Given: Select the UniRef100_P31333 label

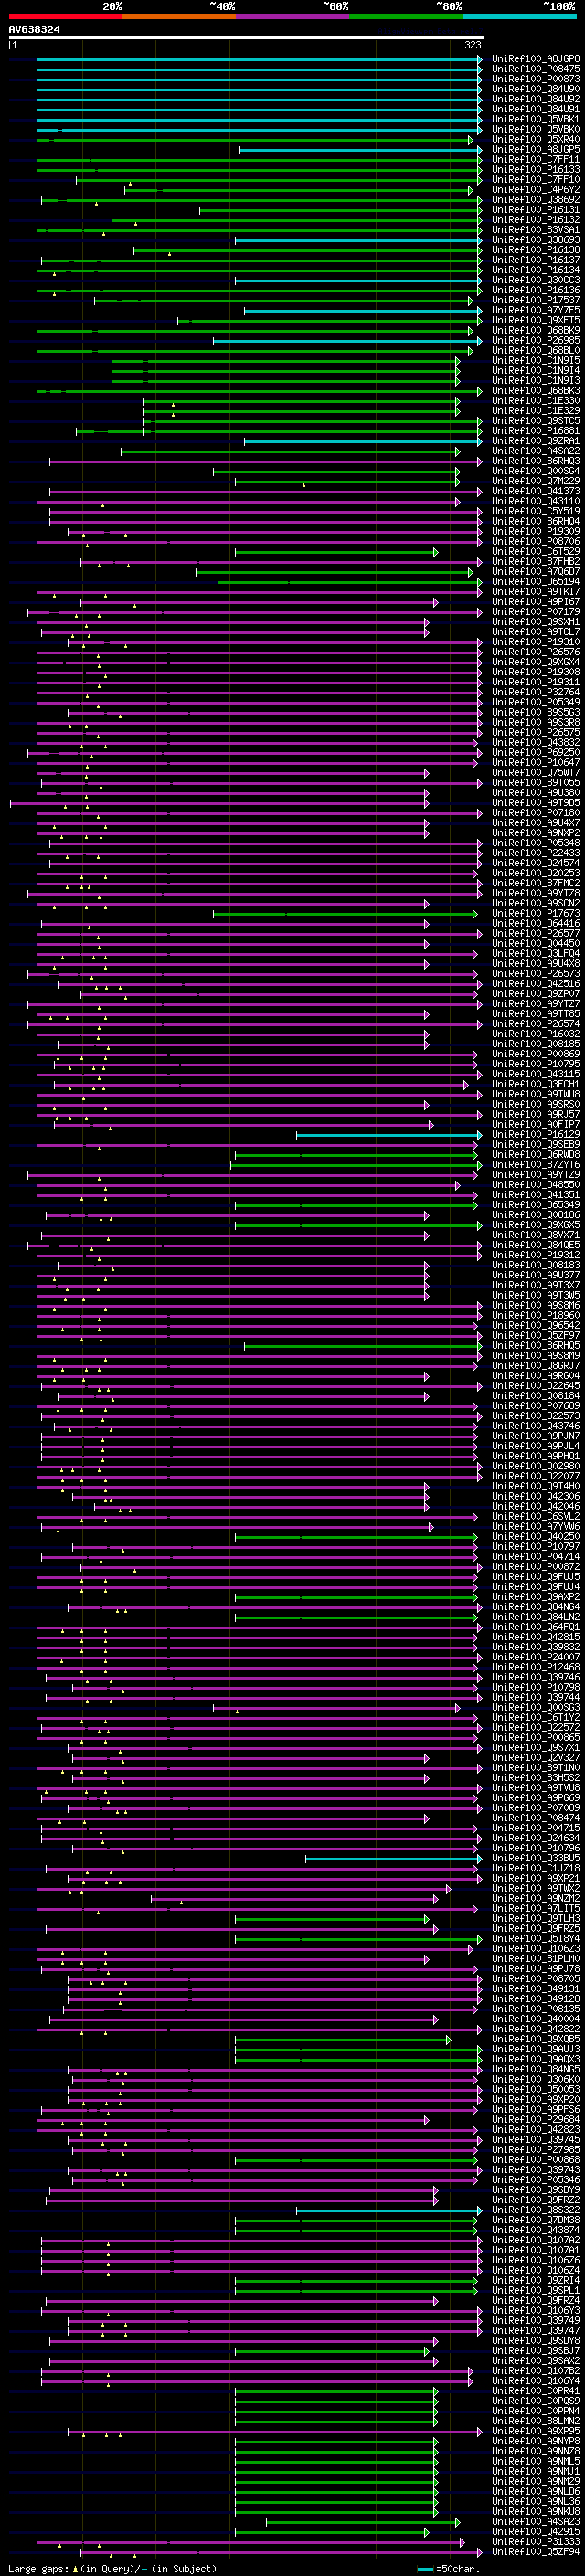Looking at the screenshot, I should pyautogui.click(x=536, y=2544).
